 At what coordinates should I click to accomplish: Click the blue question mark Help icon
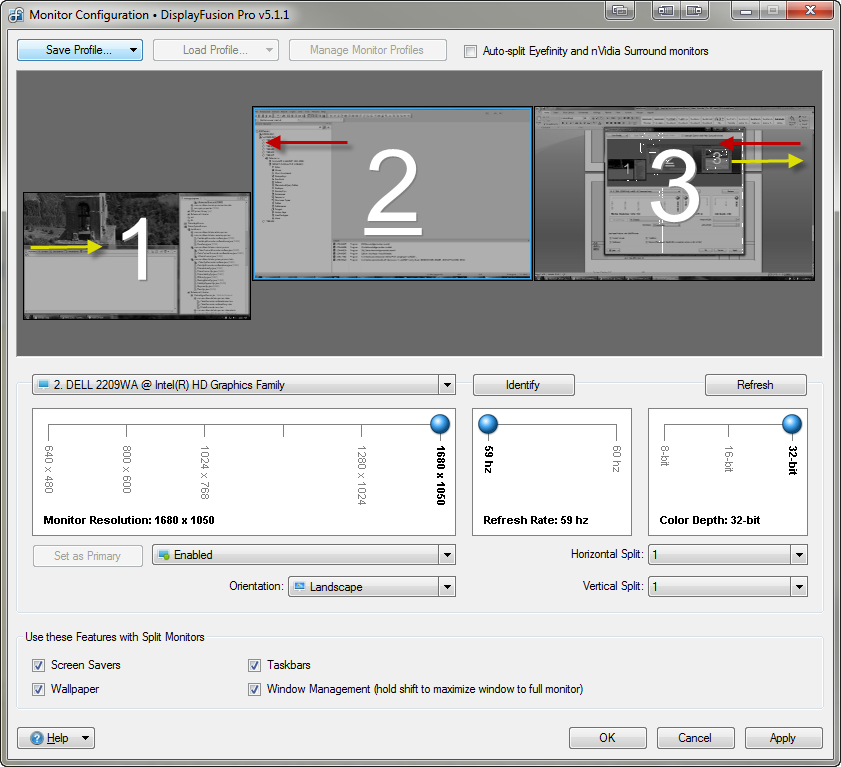pyautogui.click(x=37, y=738)
